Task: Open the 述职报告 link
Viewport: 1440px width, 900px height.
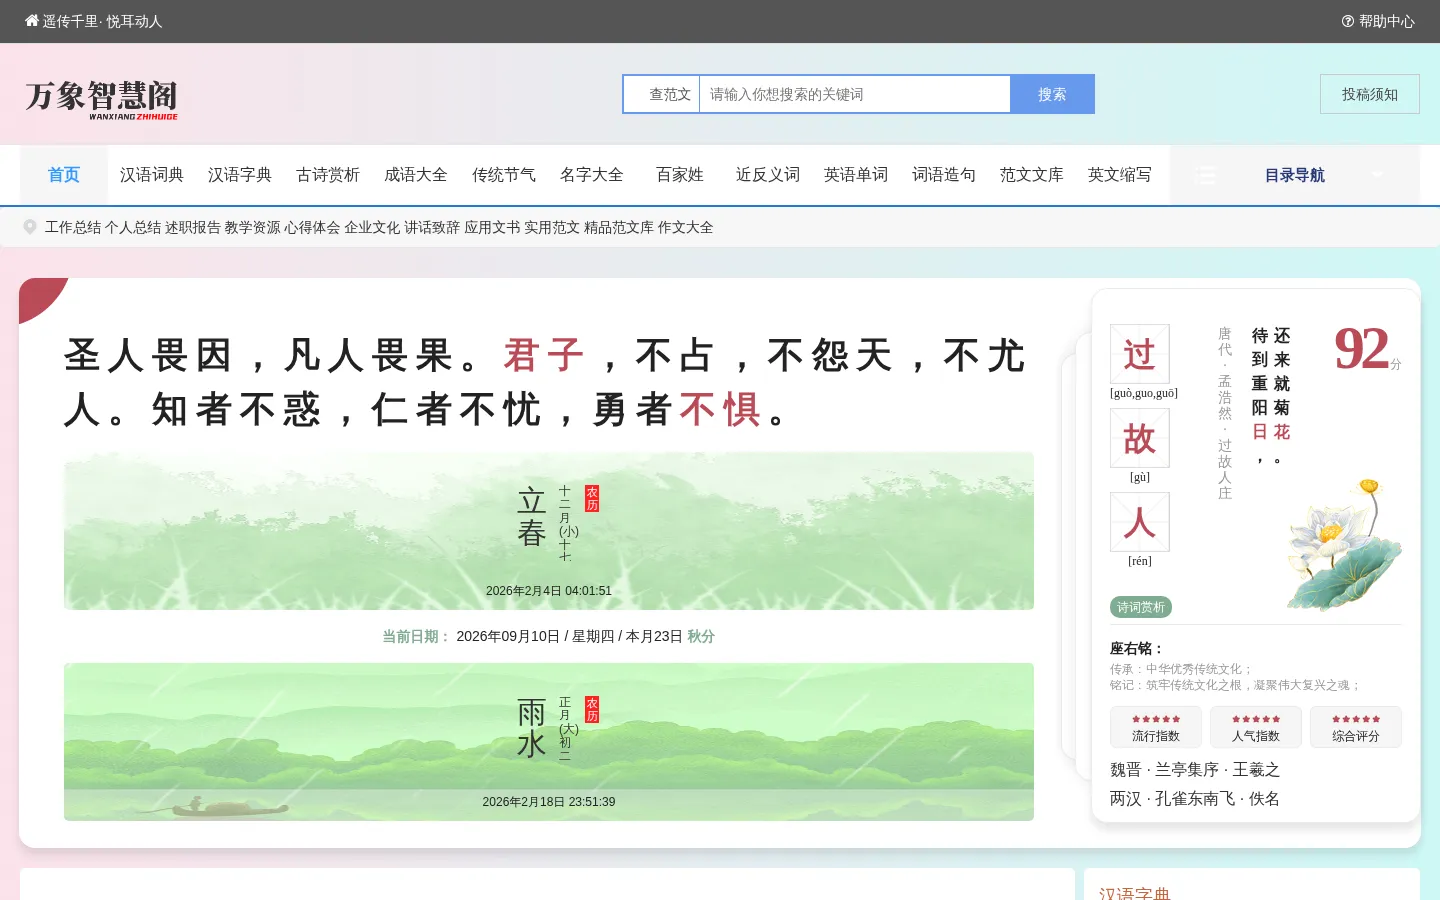Action: (x=193, y=227)
